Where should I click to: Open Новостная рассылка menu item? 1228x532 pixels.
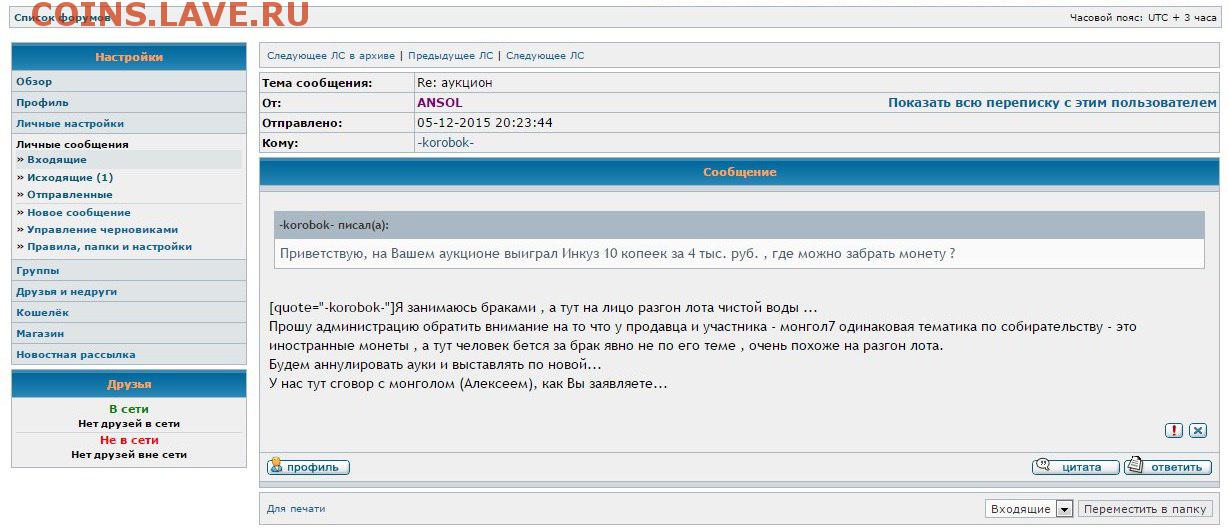(x=76, y=355)
